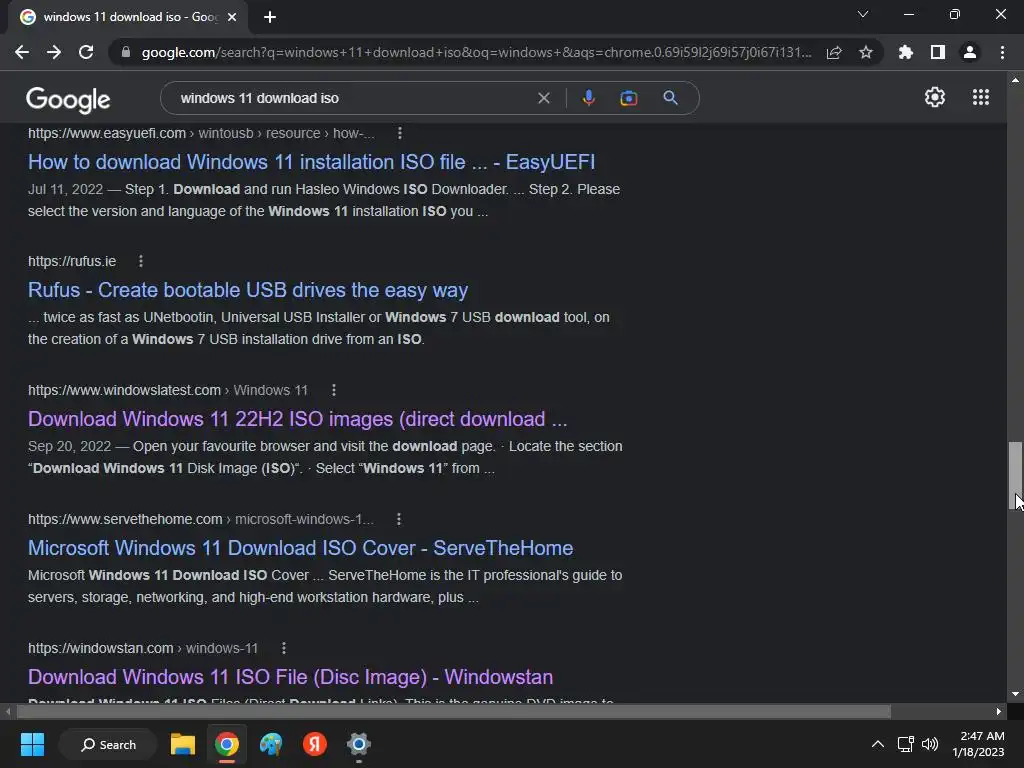Screen dimensions: 1024x768
Task: Open Chrome three-dot menu
Action: [1002, 52]
